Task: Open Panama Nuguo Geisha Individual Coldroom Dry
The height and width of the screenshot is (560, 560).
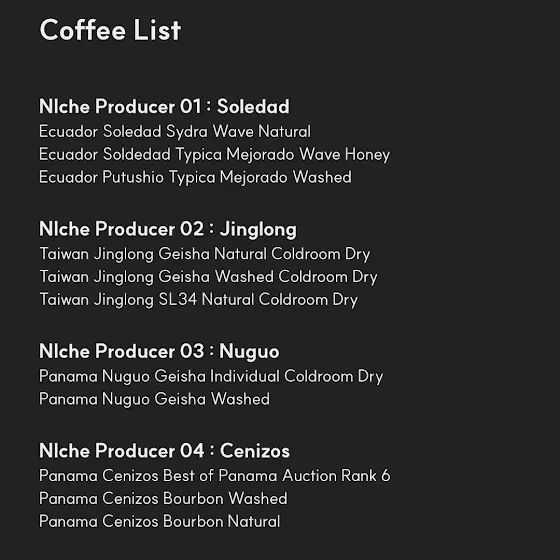Action: 211,376
